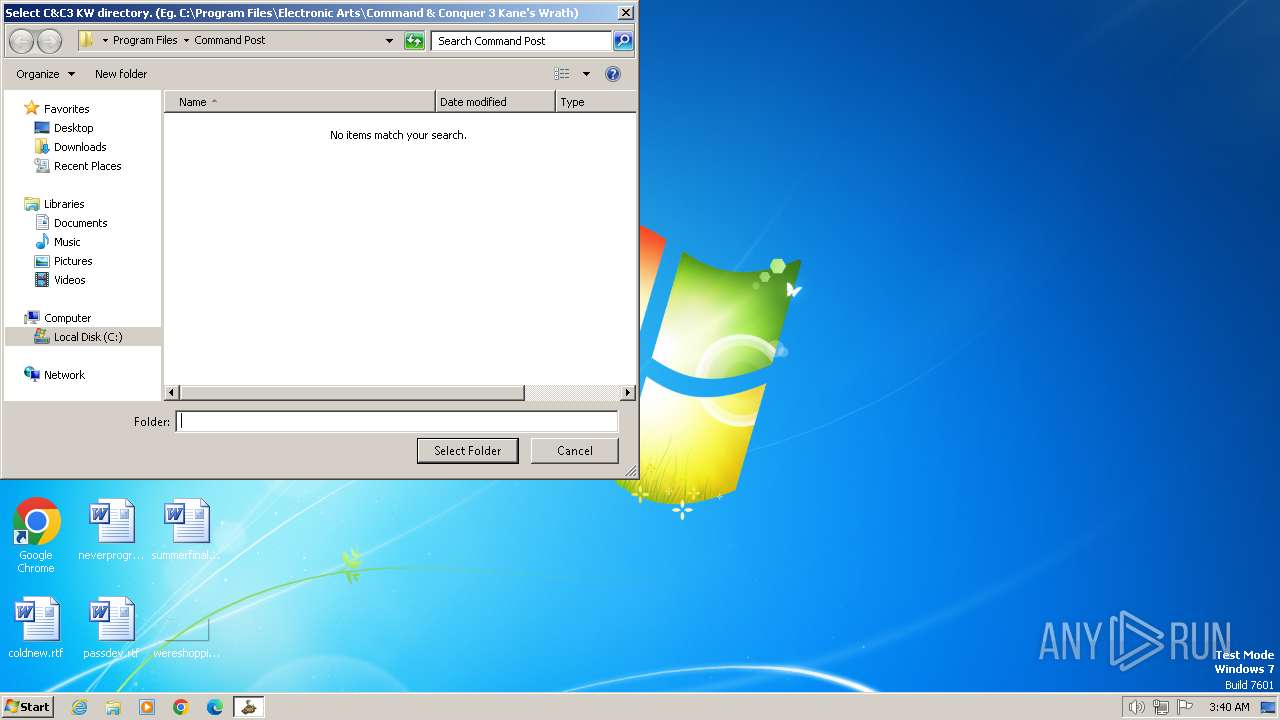Select the passdev.rtf desktop file
1280x720 pixels.
[x=111, y=628]
